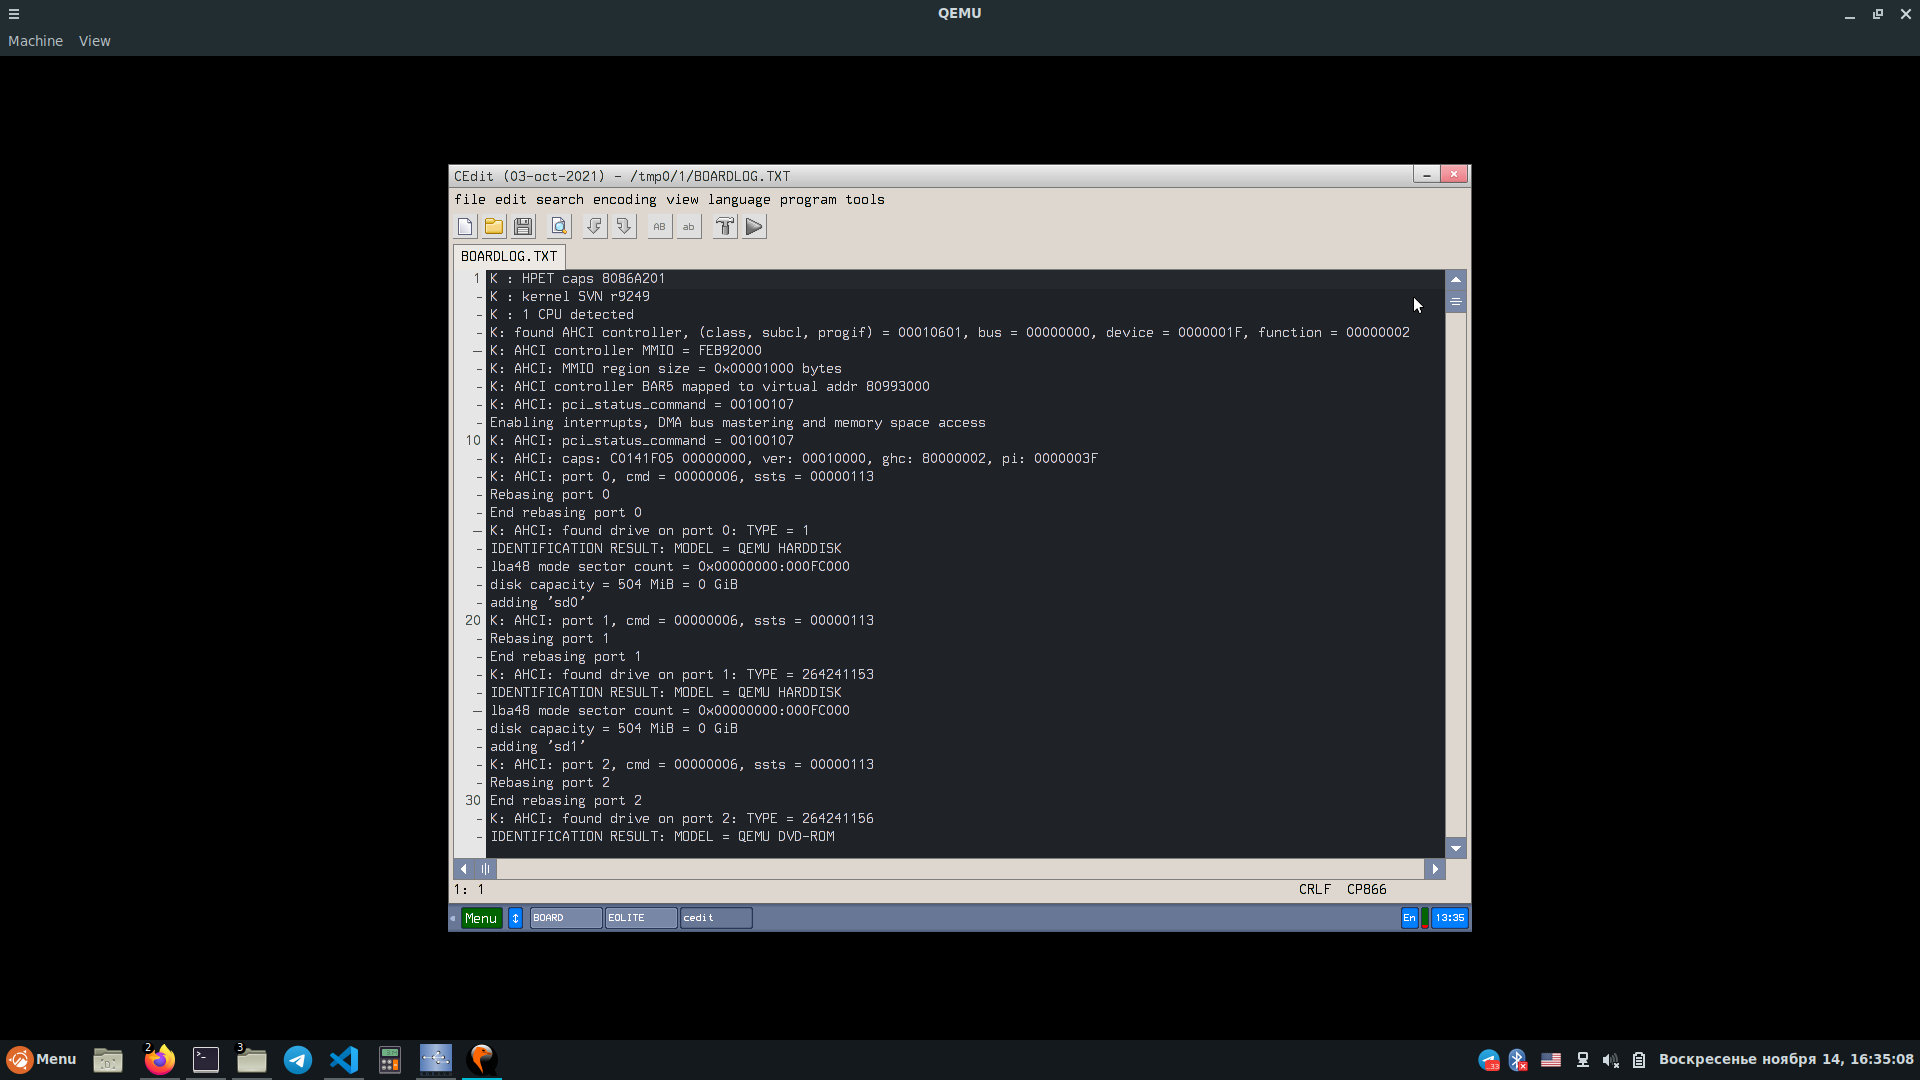The image size is (1920, 1080).
Task: Toggle the taskbar up-down arrow button
Action: pyautogui.click(x=515, y=918)
